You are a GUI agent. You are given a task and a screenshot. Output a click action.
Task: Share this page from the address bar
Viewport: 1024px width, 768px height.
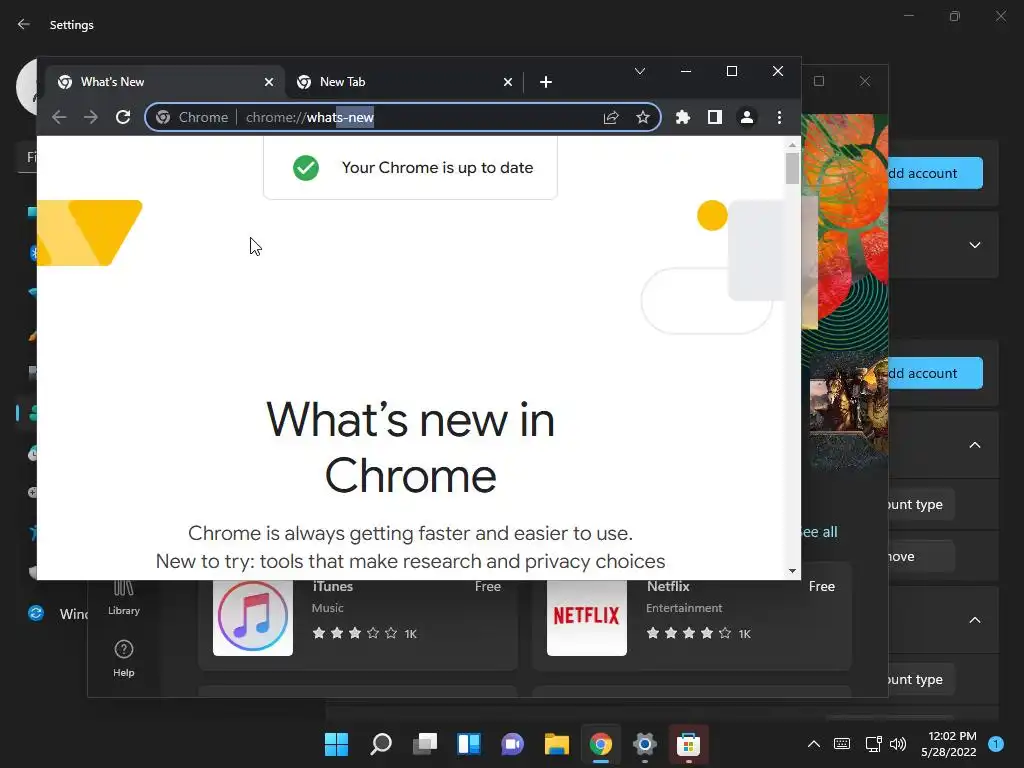[x=611, y=118]
